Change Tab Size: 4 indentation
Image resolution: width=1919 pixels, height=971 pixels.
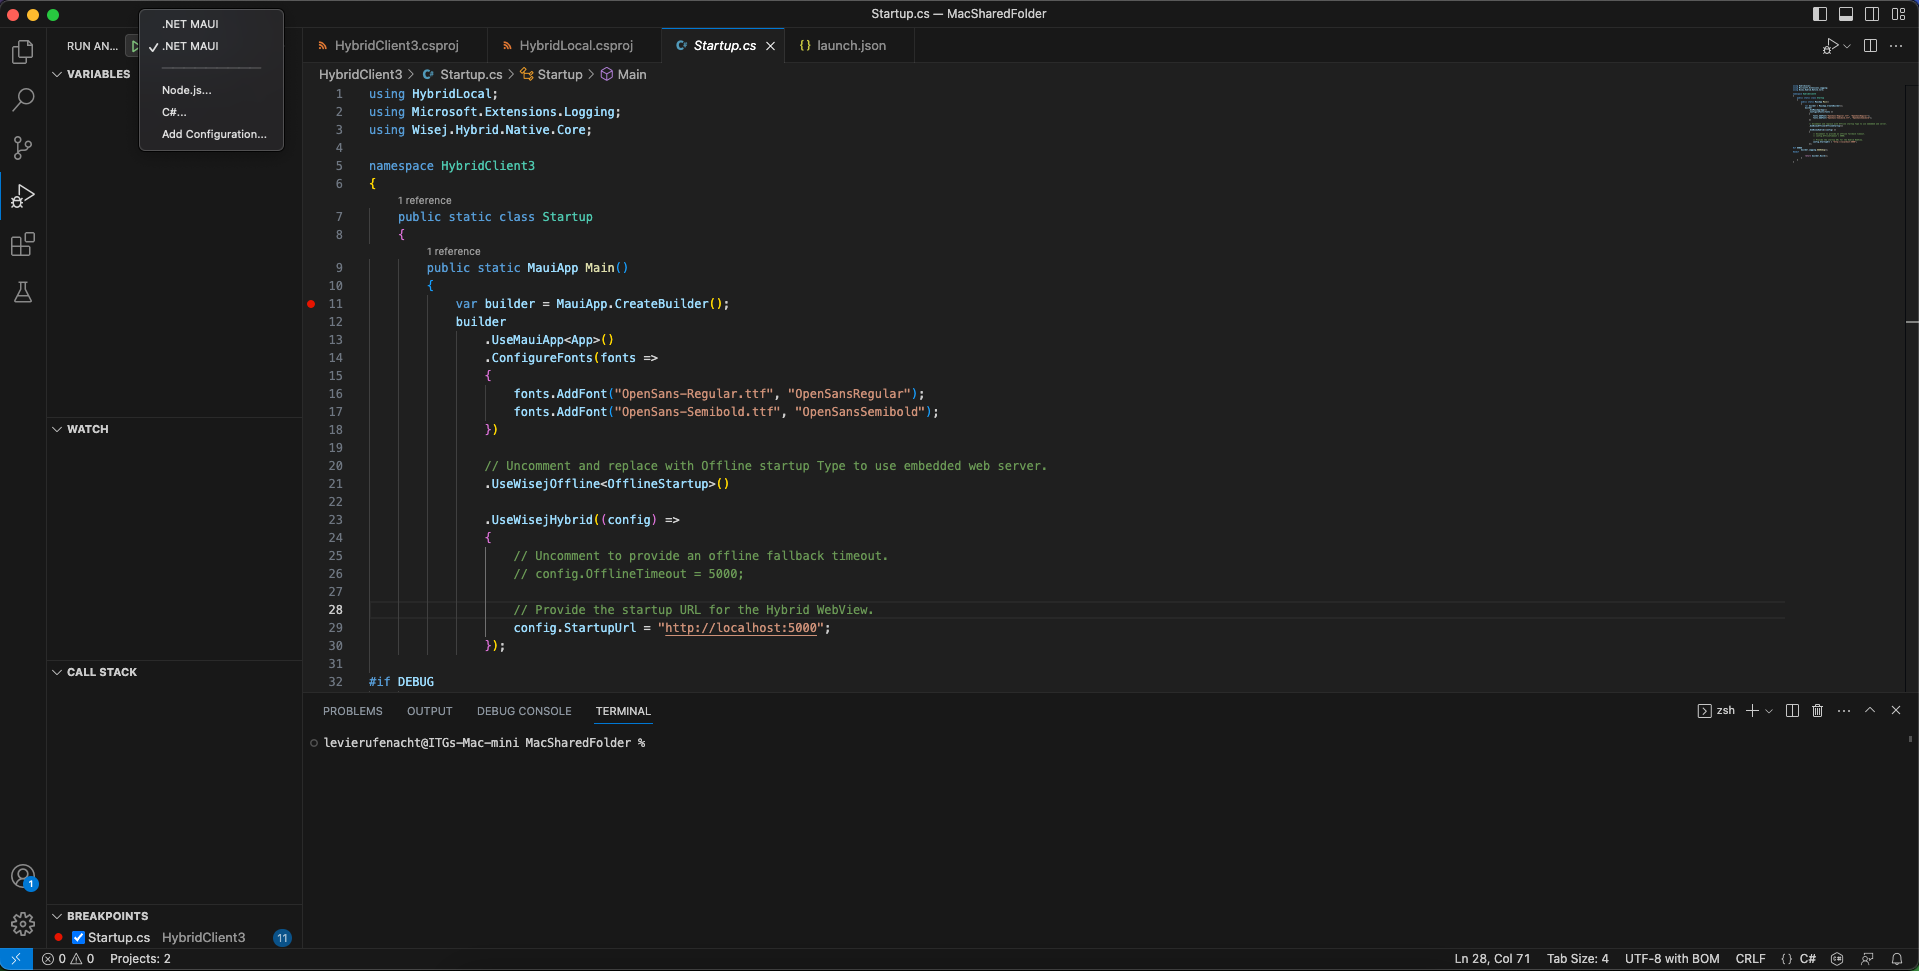click(x=1578, y=959)
